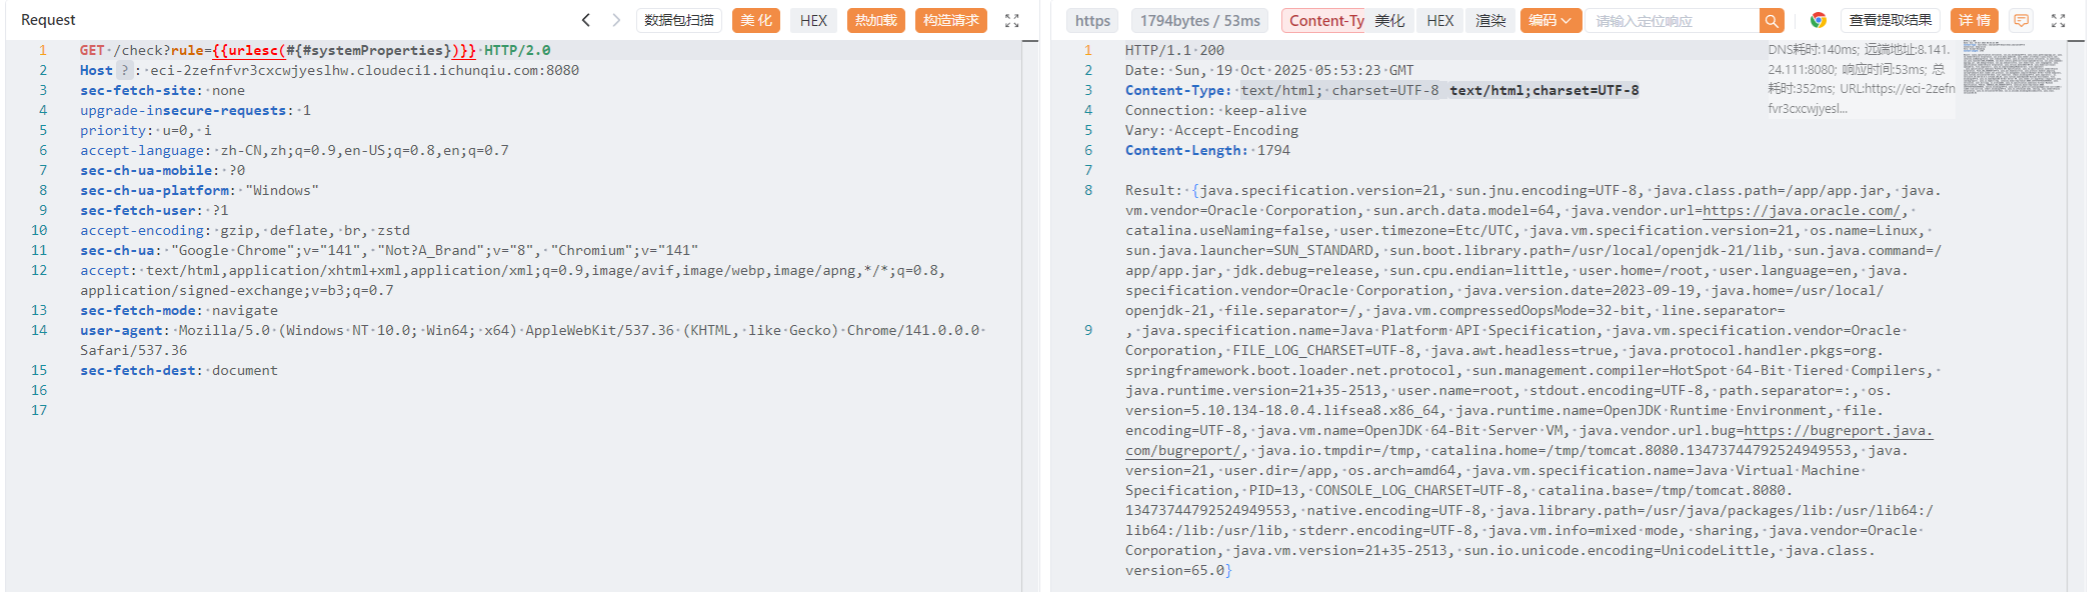Toggle HEX view in Response panel
The height and width of the screenshot is (592, 2091).
click(1440, 20)
